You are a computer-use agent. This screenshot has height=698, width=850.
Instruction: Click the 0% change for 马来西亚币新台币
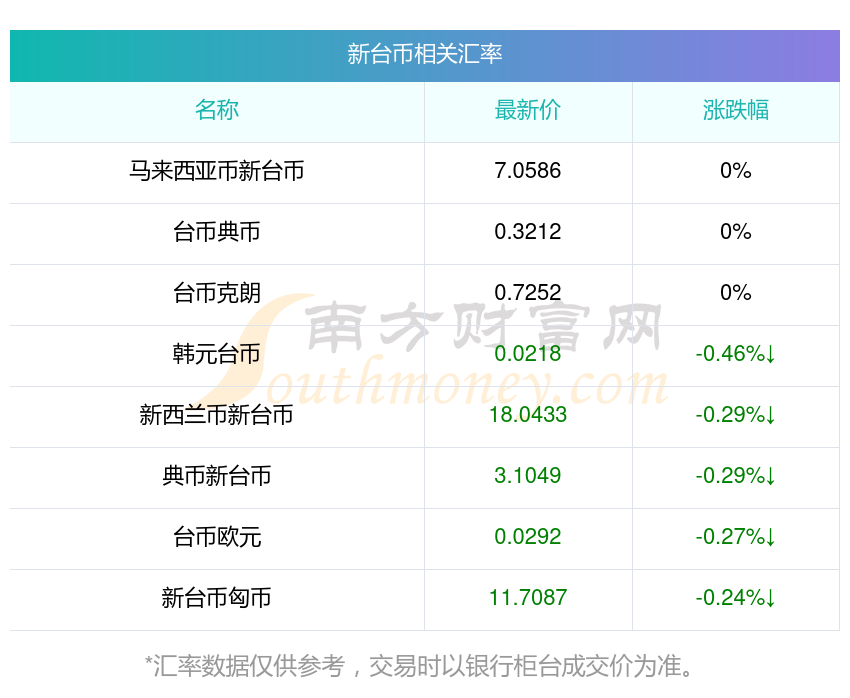point(736,171)
